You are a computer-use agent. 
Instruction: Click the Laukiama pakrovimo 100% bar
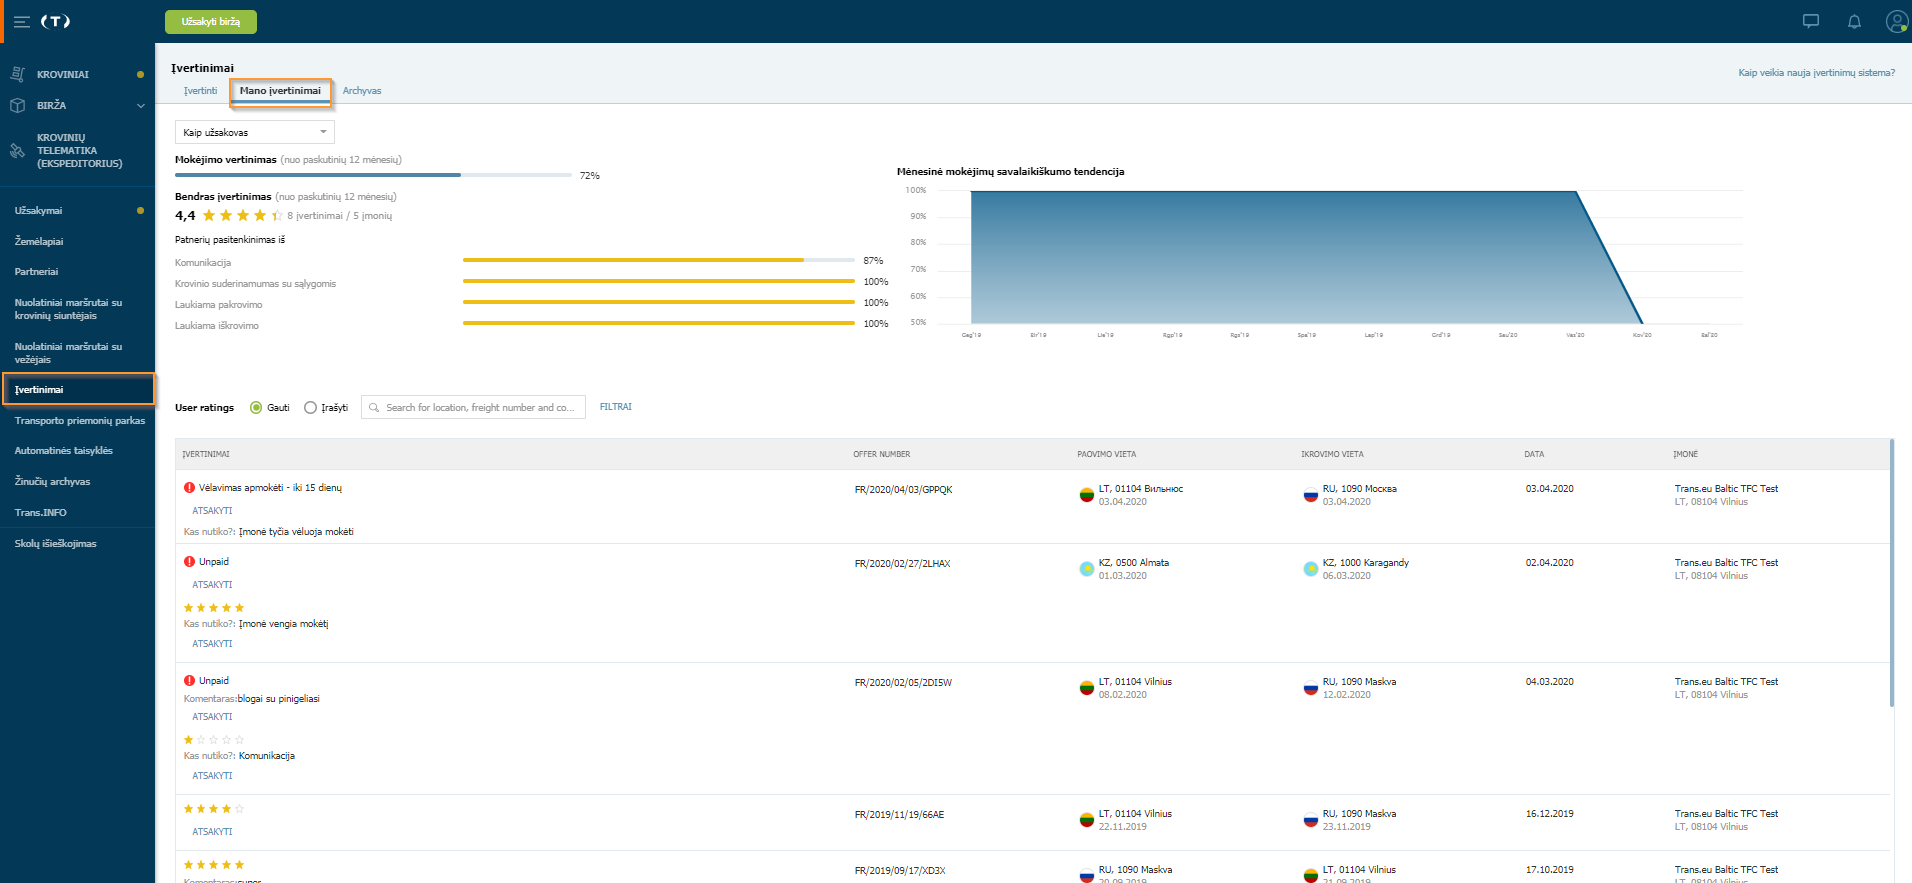pos(659,302)
